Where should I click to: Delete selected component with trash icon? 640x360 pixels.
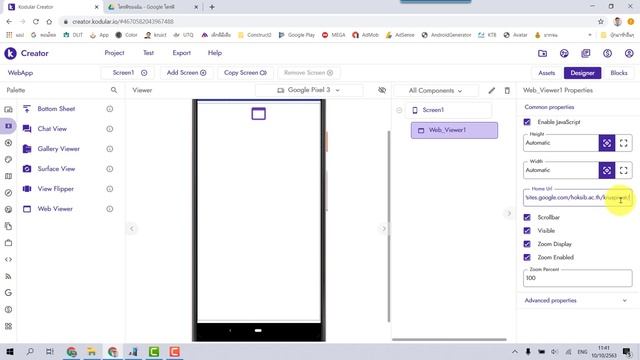tap(507, 91)
